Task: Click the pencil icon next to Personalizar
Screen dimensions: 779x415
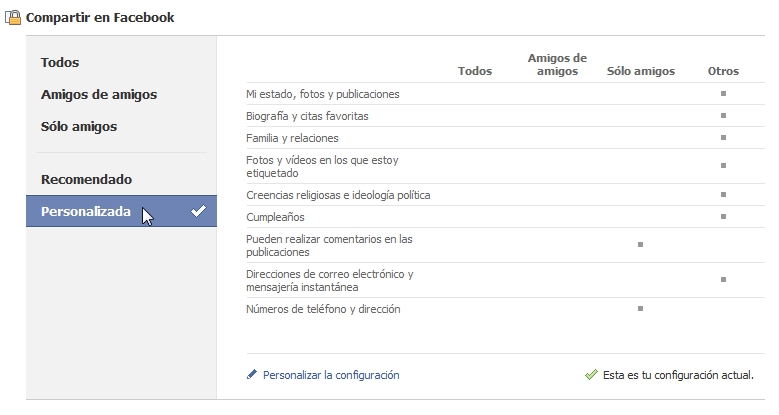Action: coord(252,375)
